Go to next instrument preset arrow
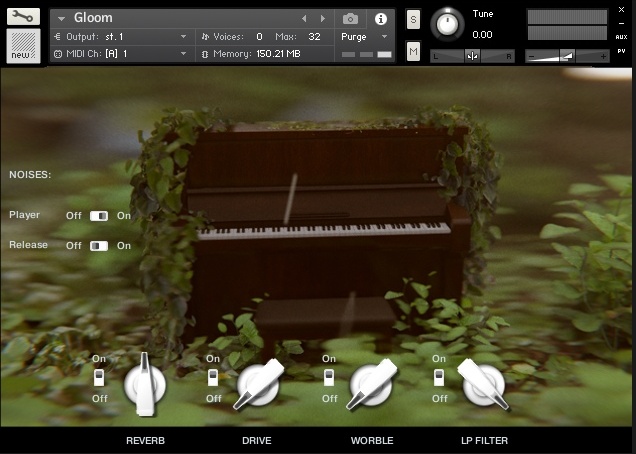This screenshot has width=636, height=454. (x=322, y=18)
